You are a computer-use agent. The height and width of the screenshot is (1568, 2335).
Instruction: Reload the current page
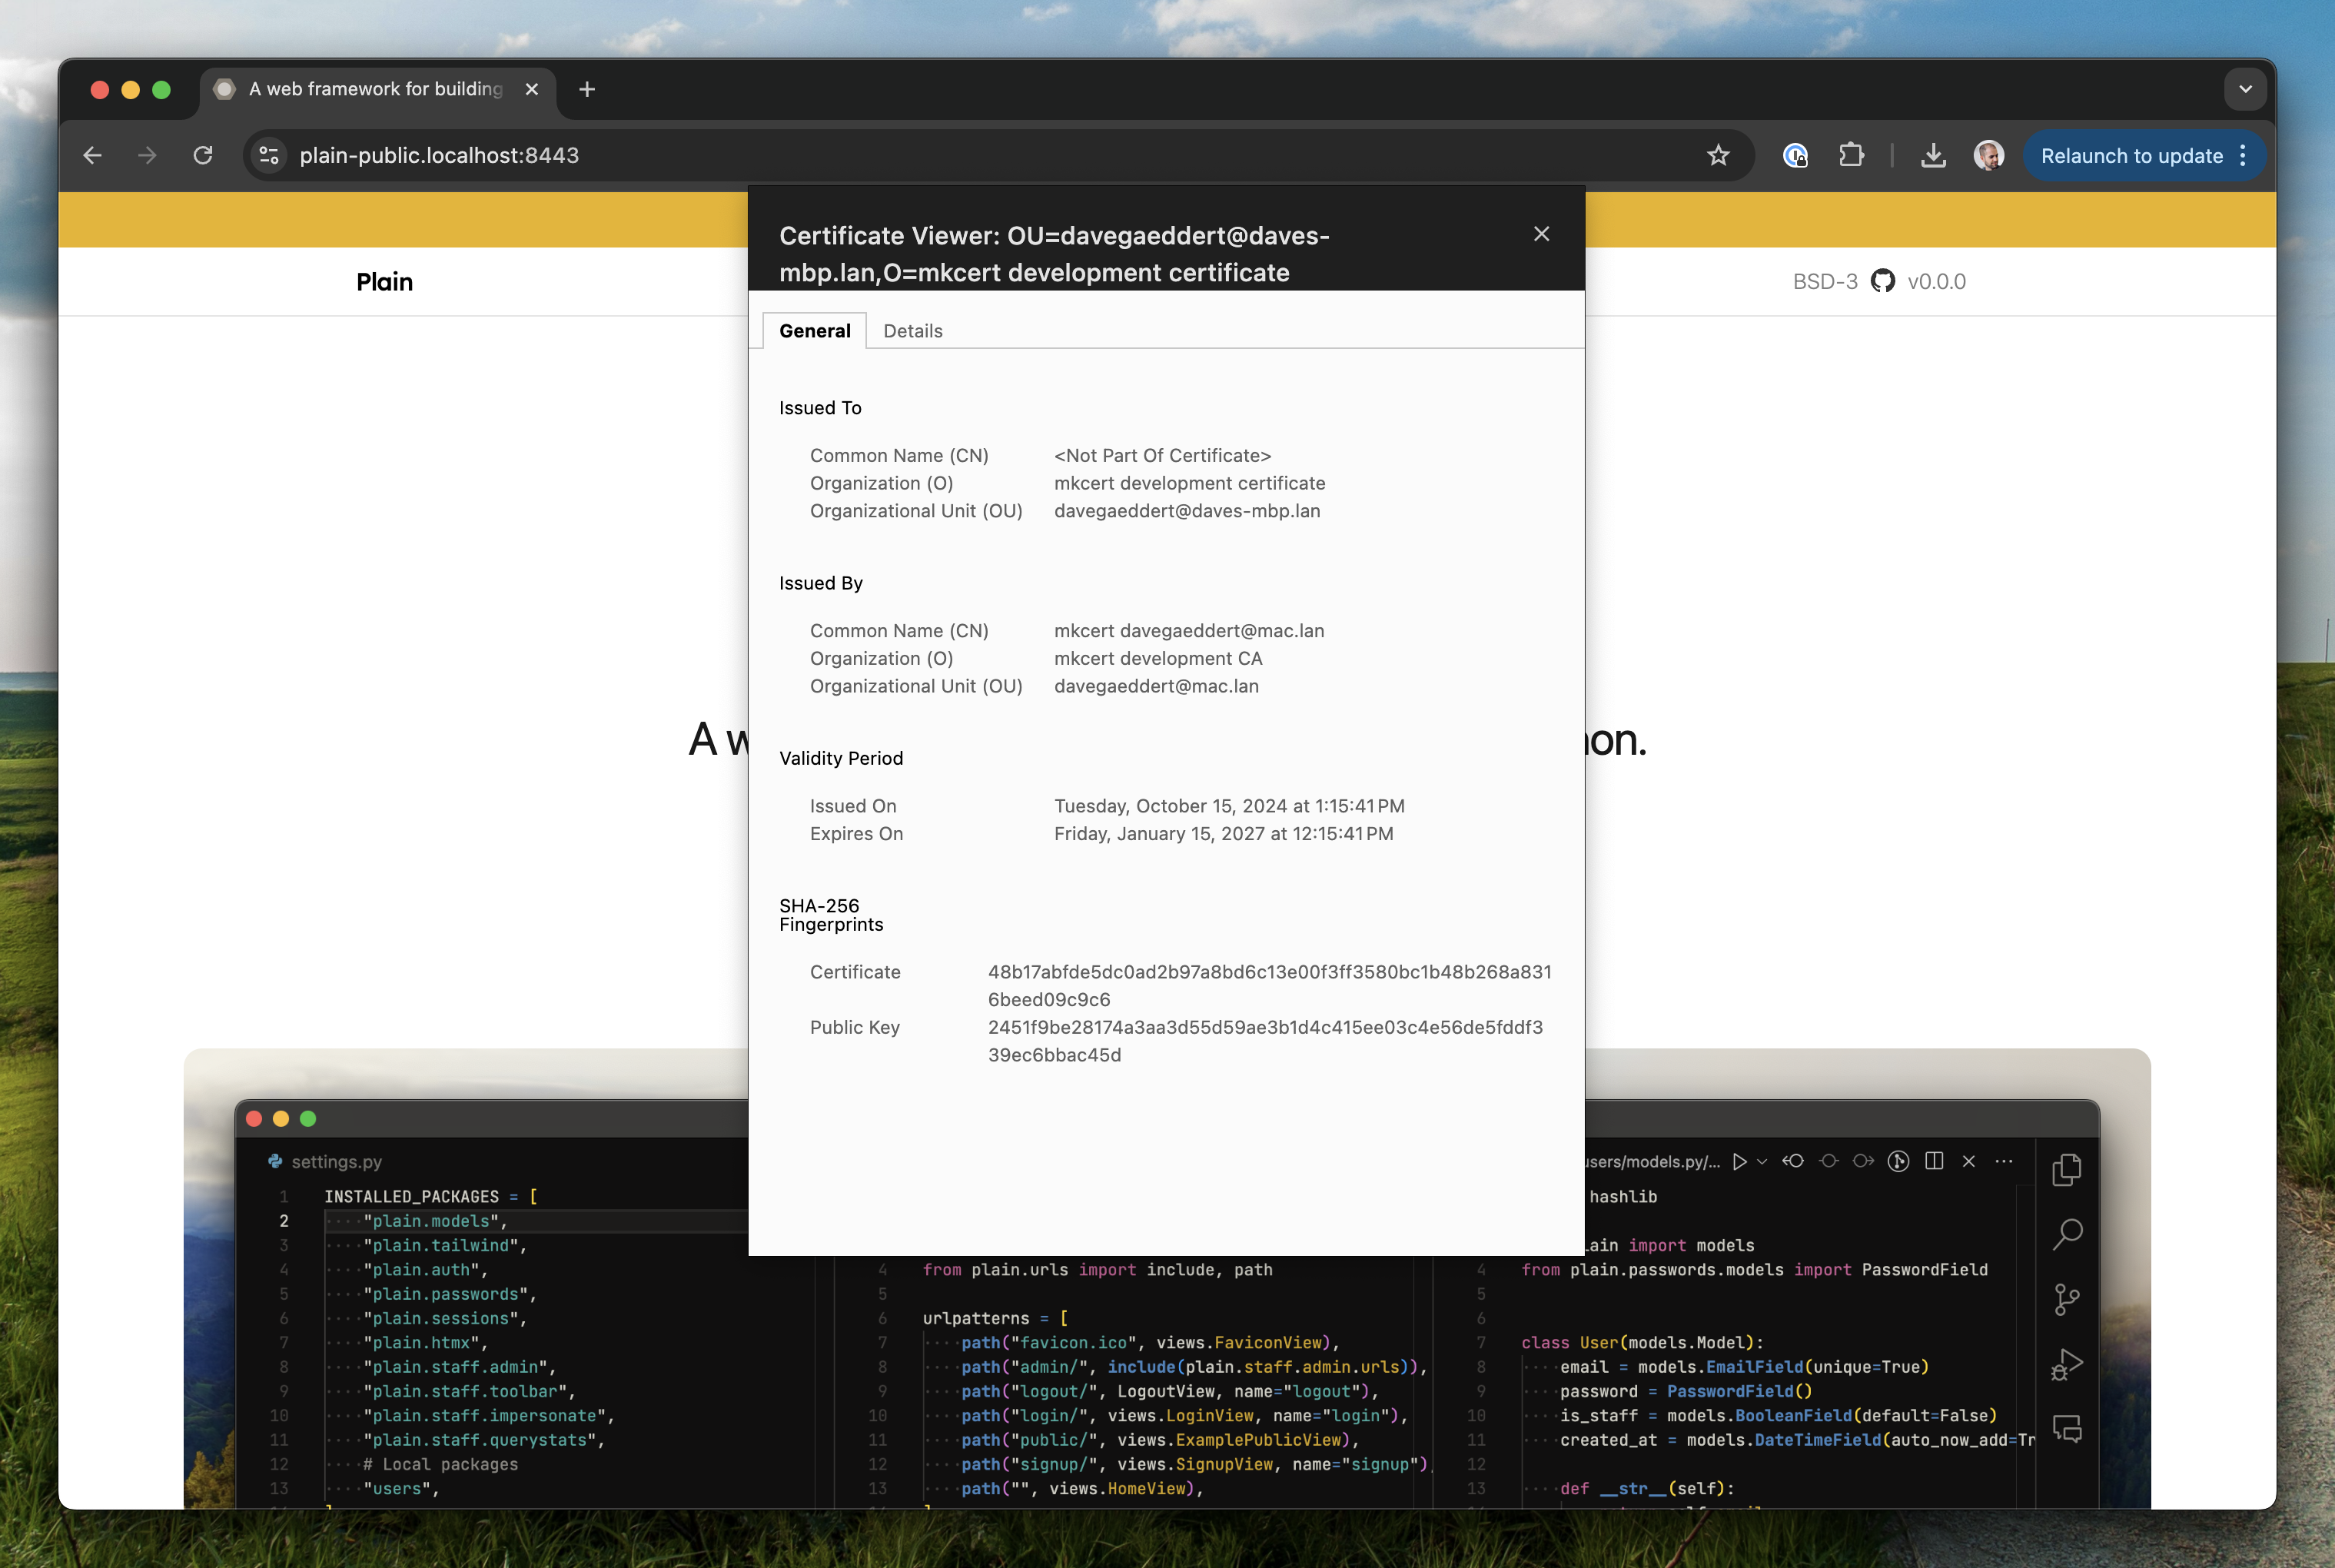[x=203, y=155]
